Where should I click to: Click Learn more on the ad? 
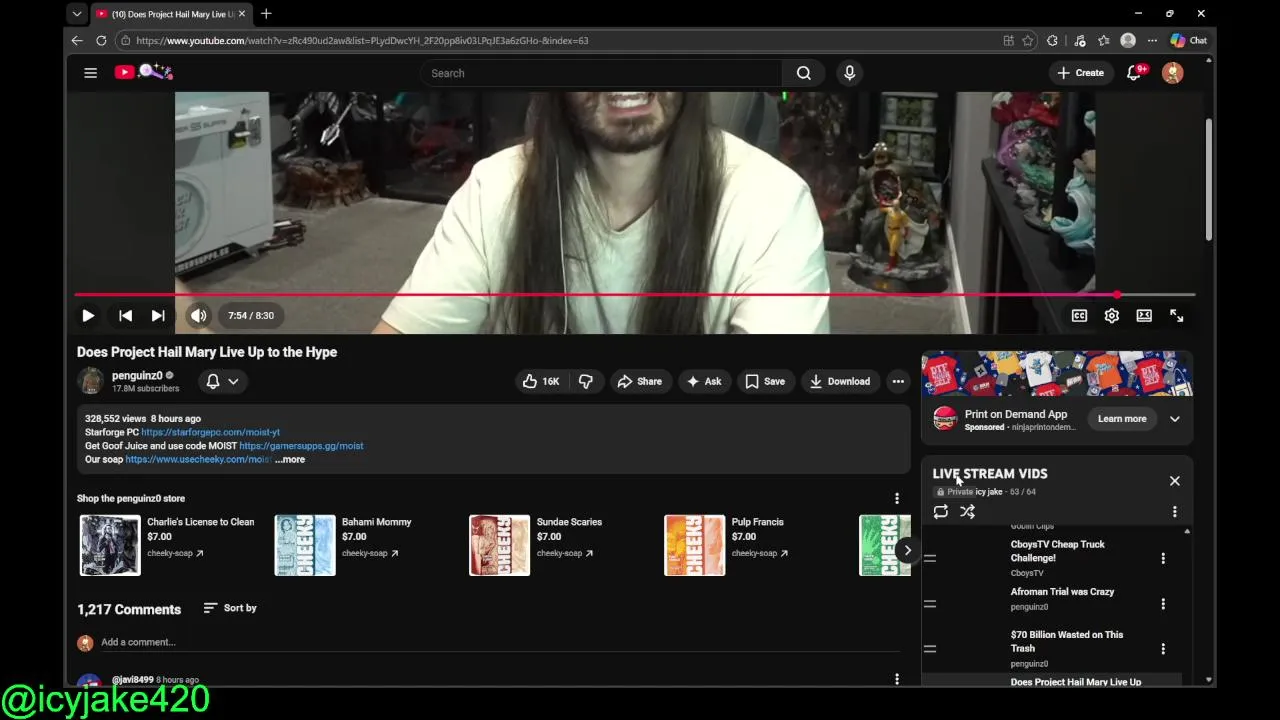(1122, 419)
